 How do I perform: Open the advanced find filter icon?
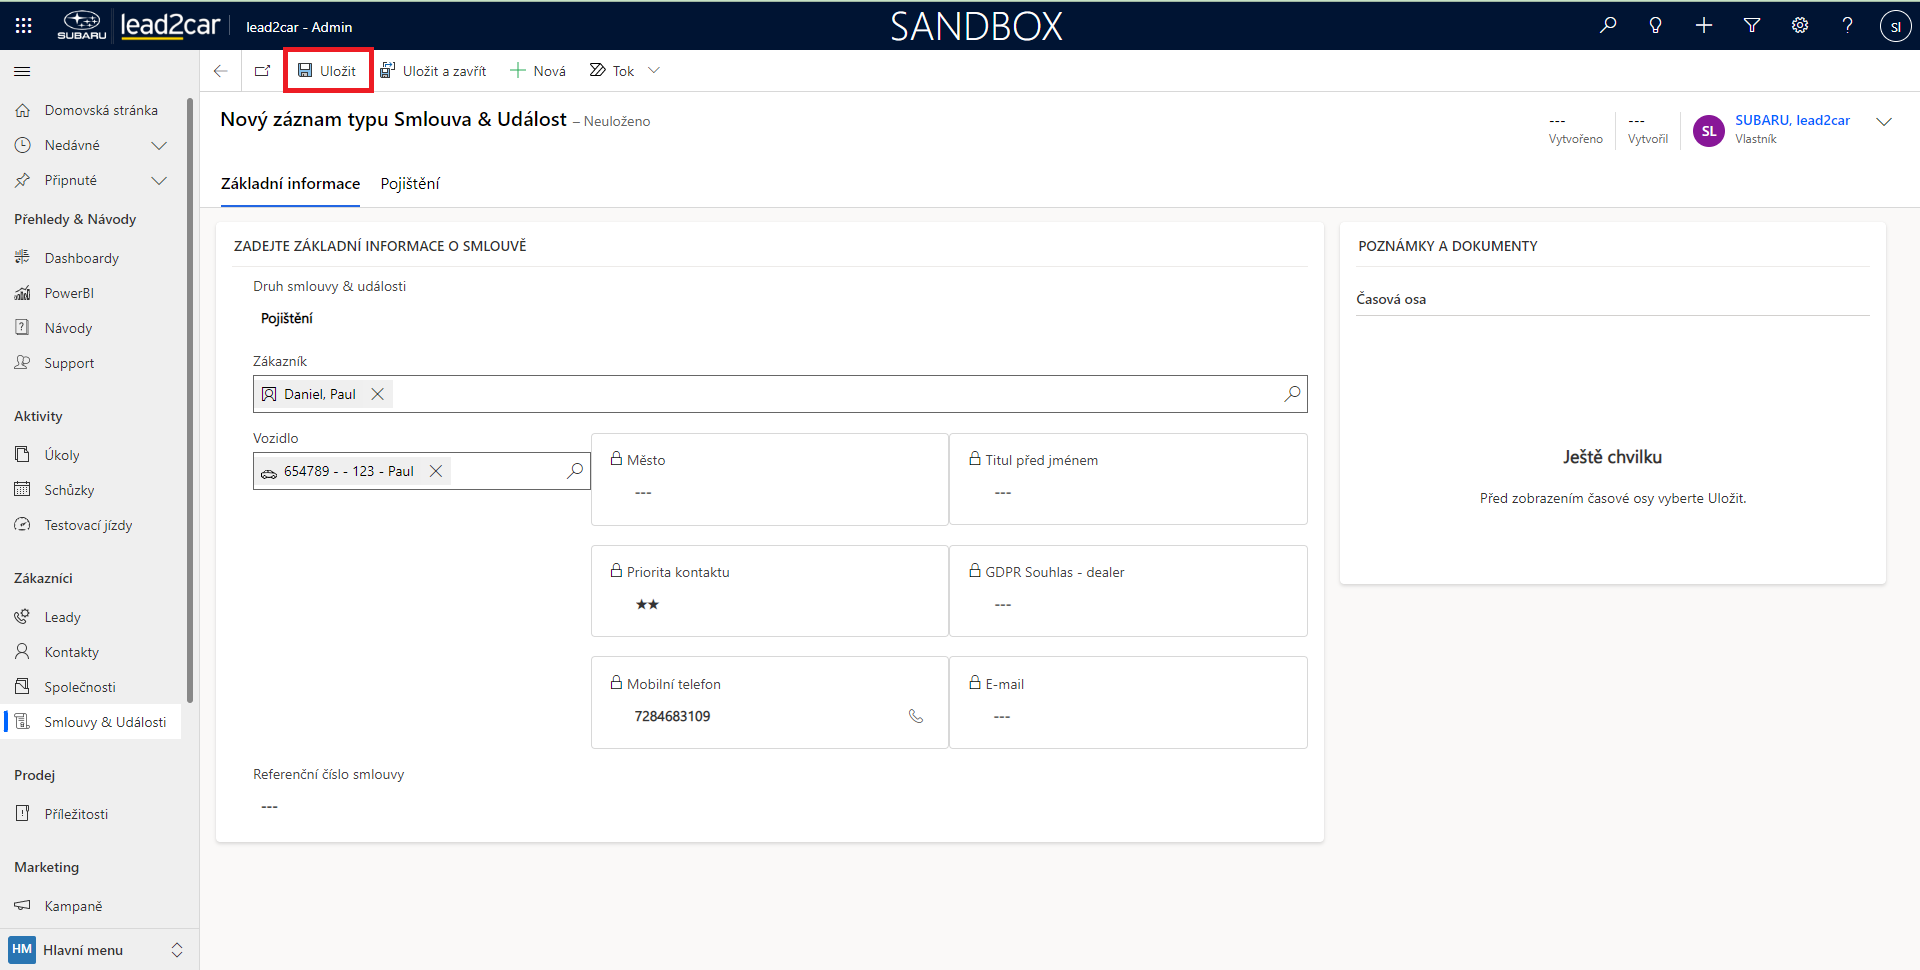[1752, 26]
